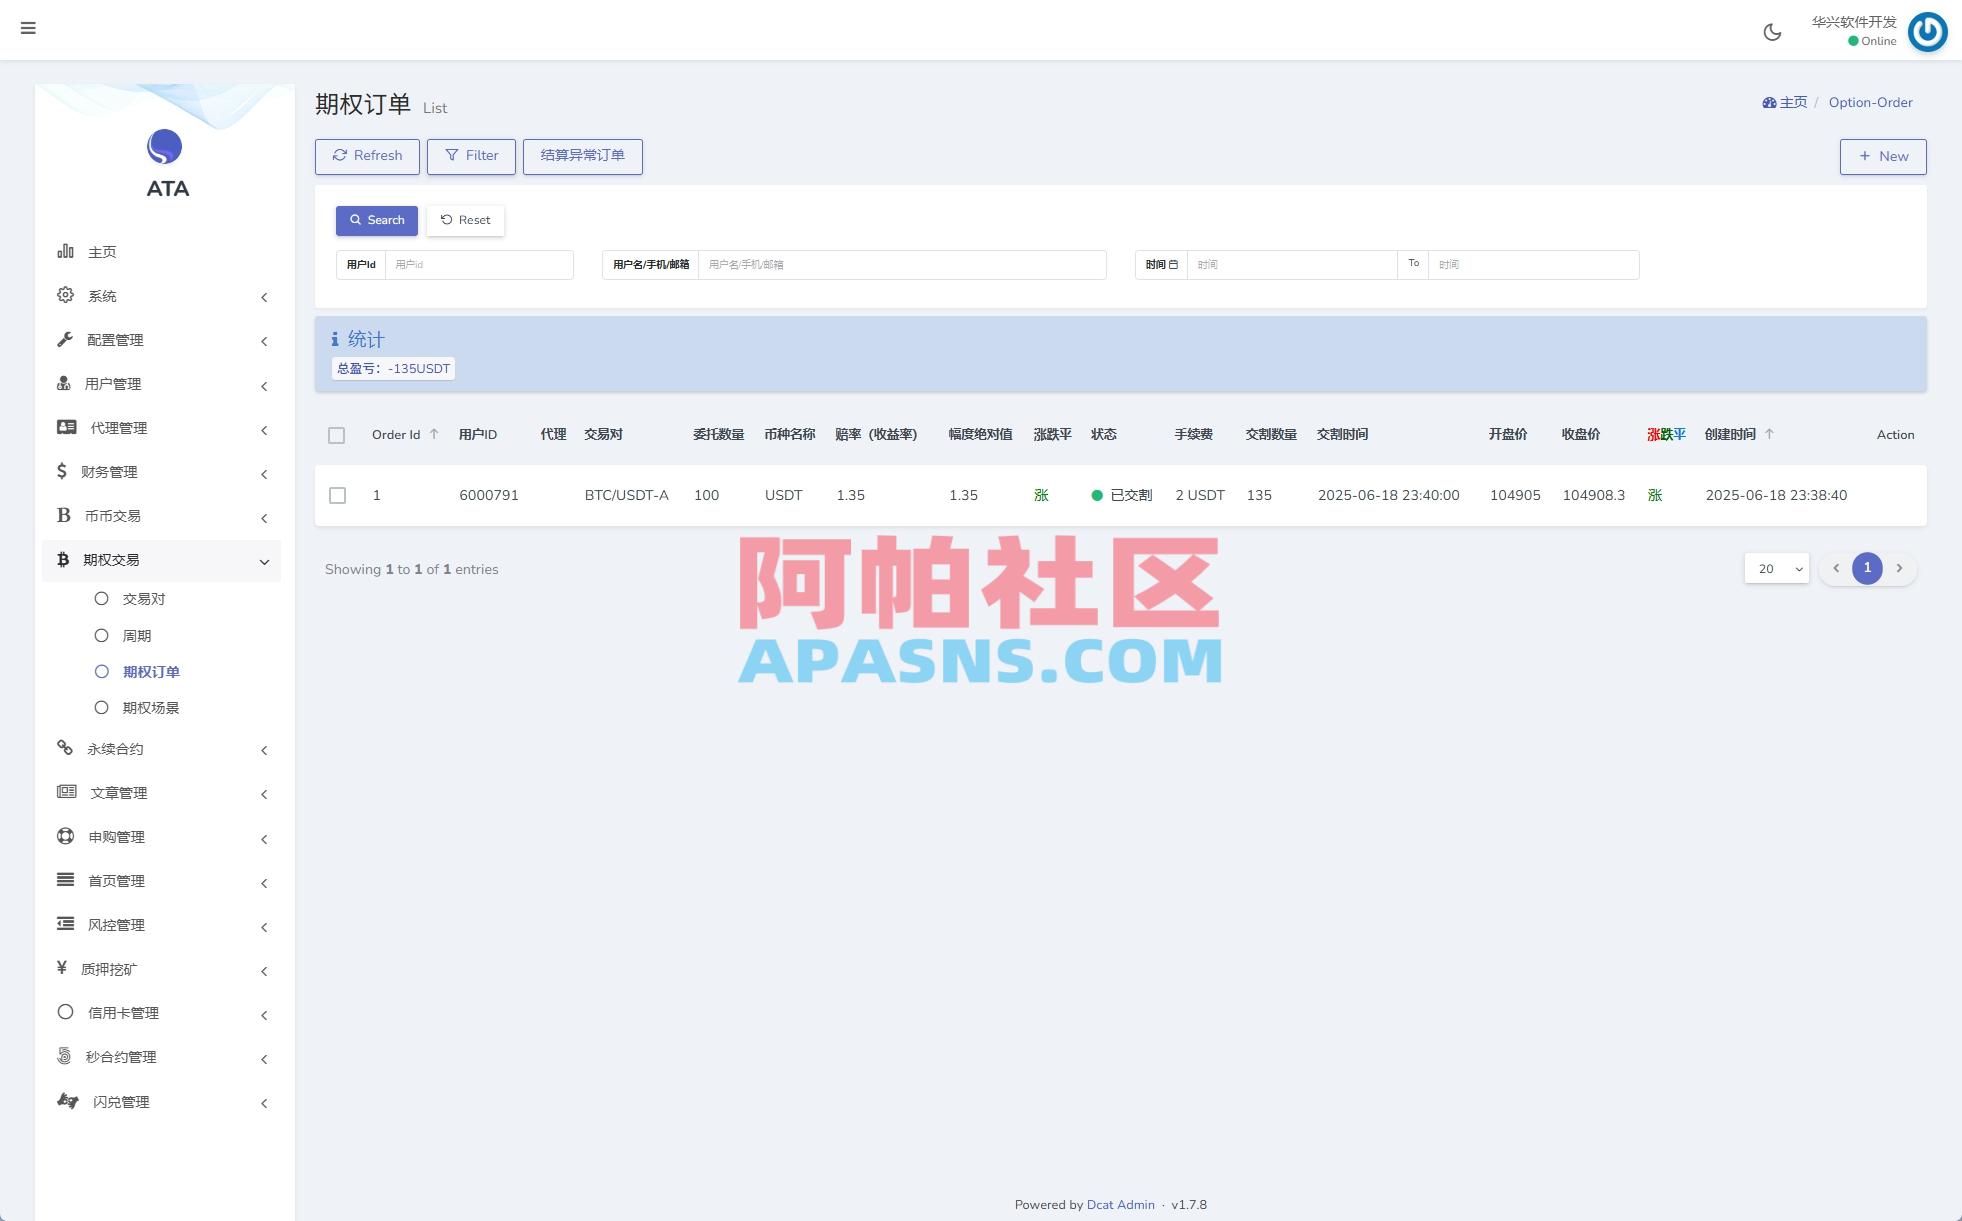Click the 结算异常订单 button

coord(583,156)
